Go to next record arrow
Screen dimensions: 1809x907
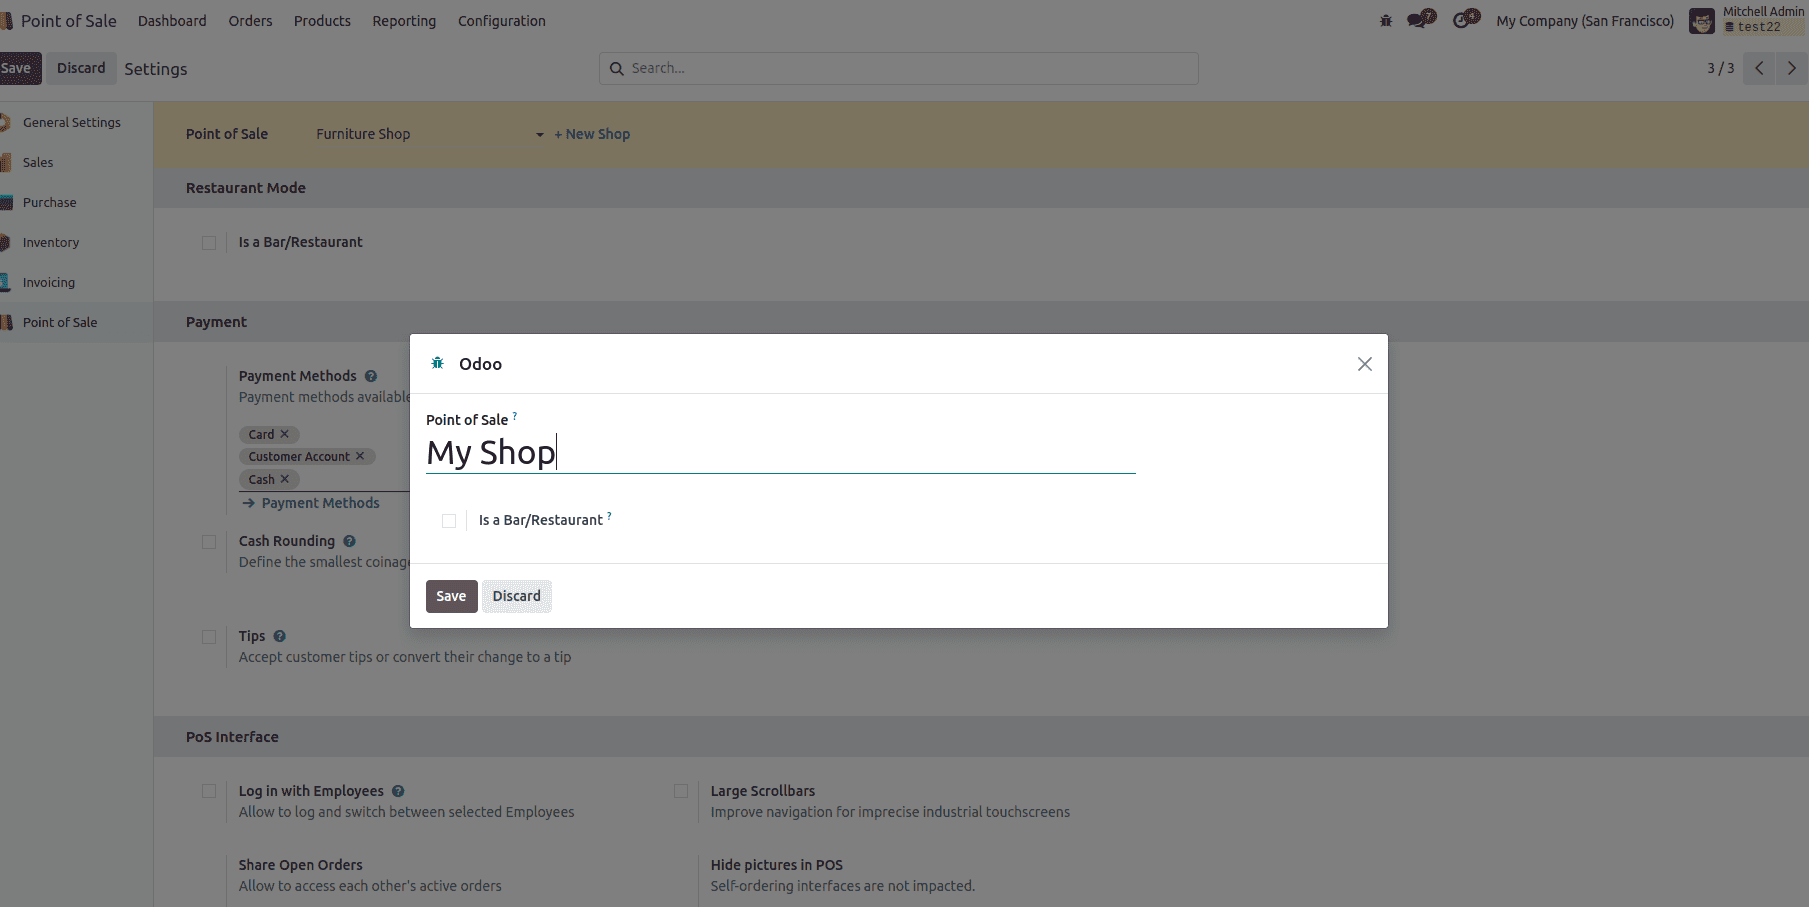1791,68
